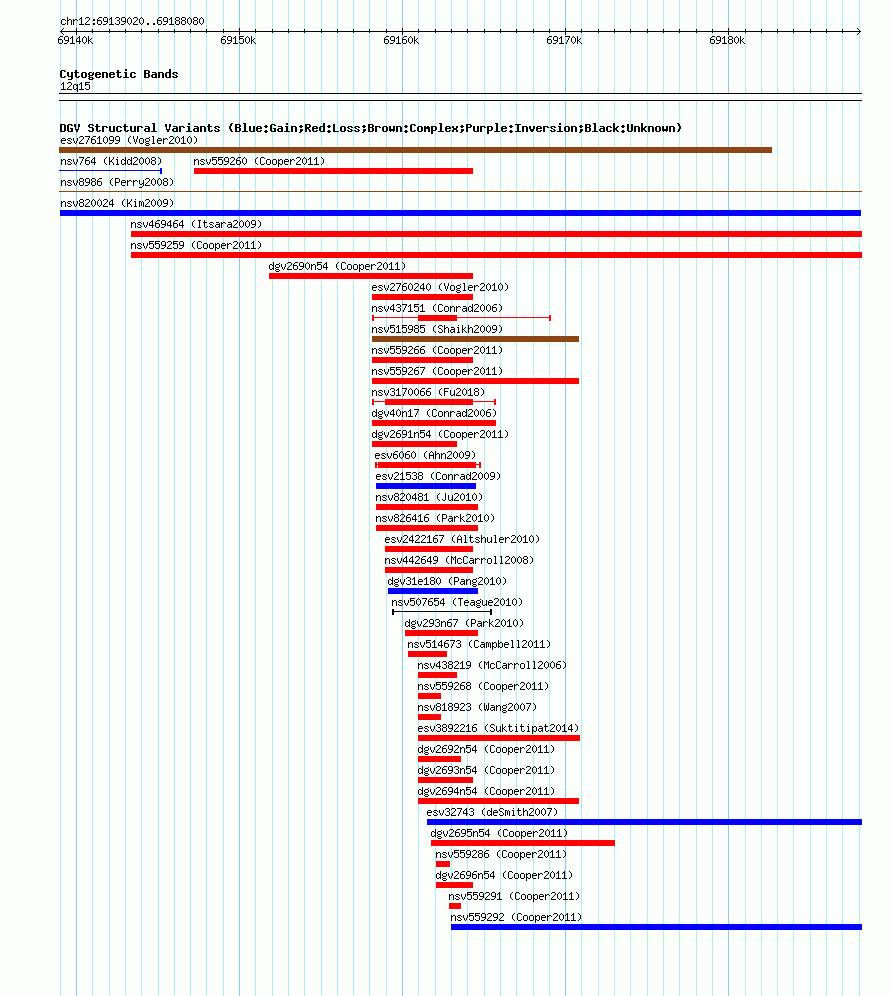The height and width of the screenshot is (996, 890).
Task: Select the red dgv2695n54 loss bar
Action: click(x=523, y=843)
